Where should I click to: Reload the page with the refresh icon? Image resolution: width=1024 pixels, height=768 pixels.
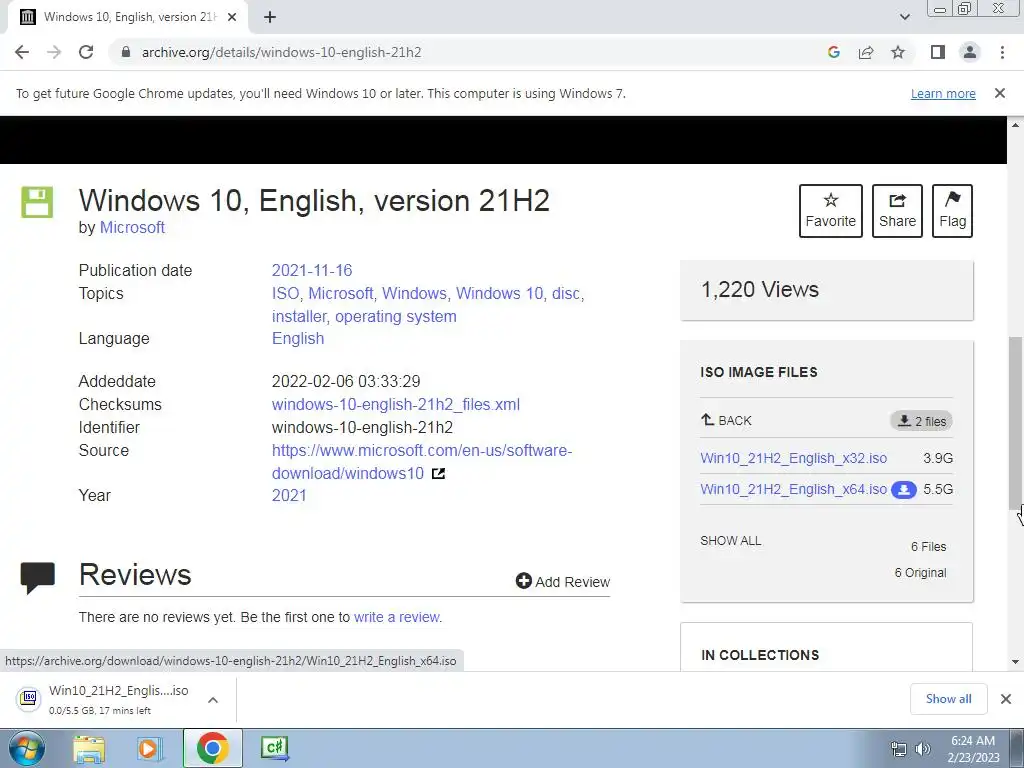(86, 52)
